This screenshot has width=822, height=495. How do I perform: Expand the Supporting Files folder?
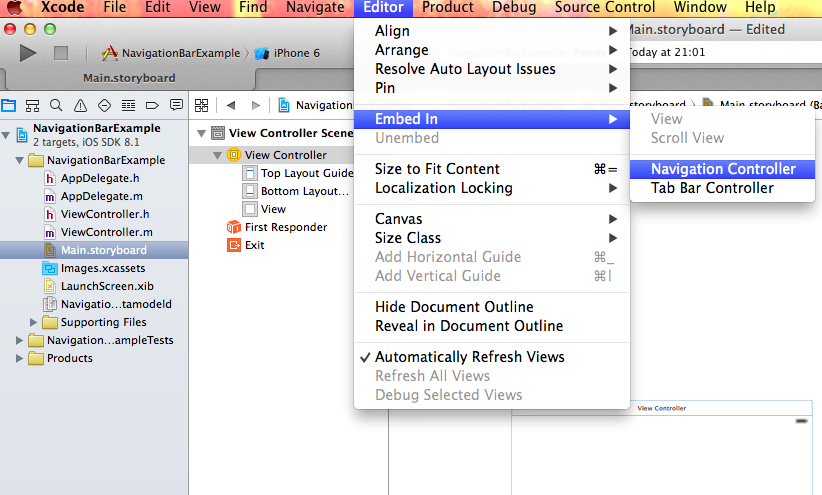[33, 322]
